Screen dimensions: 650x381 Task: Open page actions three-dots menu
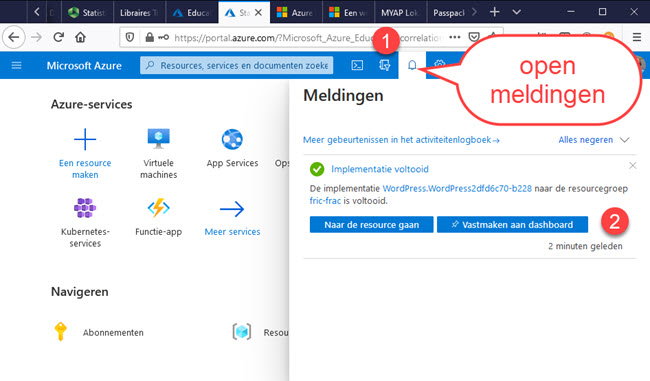coord(455,37)
